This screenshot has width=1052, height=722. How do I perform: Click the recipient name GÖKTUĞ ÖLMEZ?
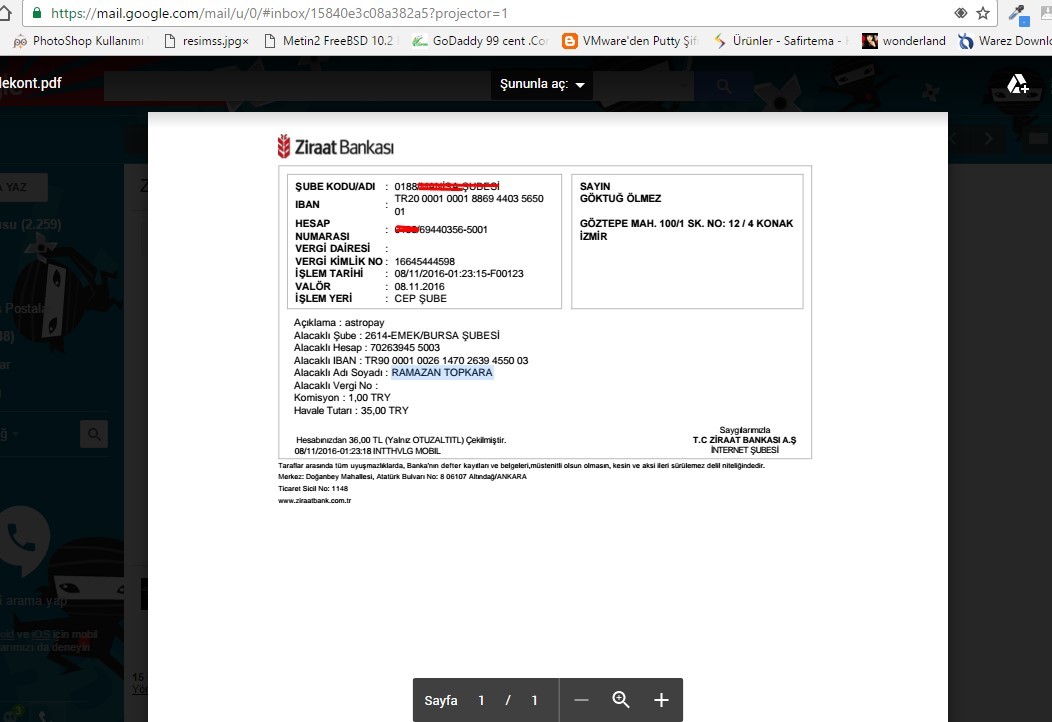(x=621, y=198)
